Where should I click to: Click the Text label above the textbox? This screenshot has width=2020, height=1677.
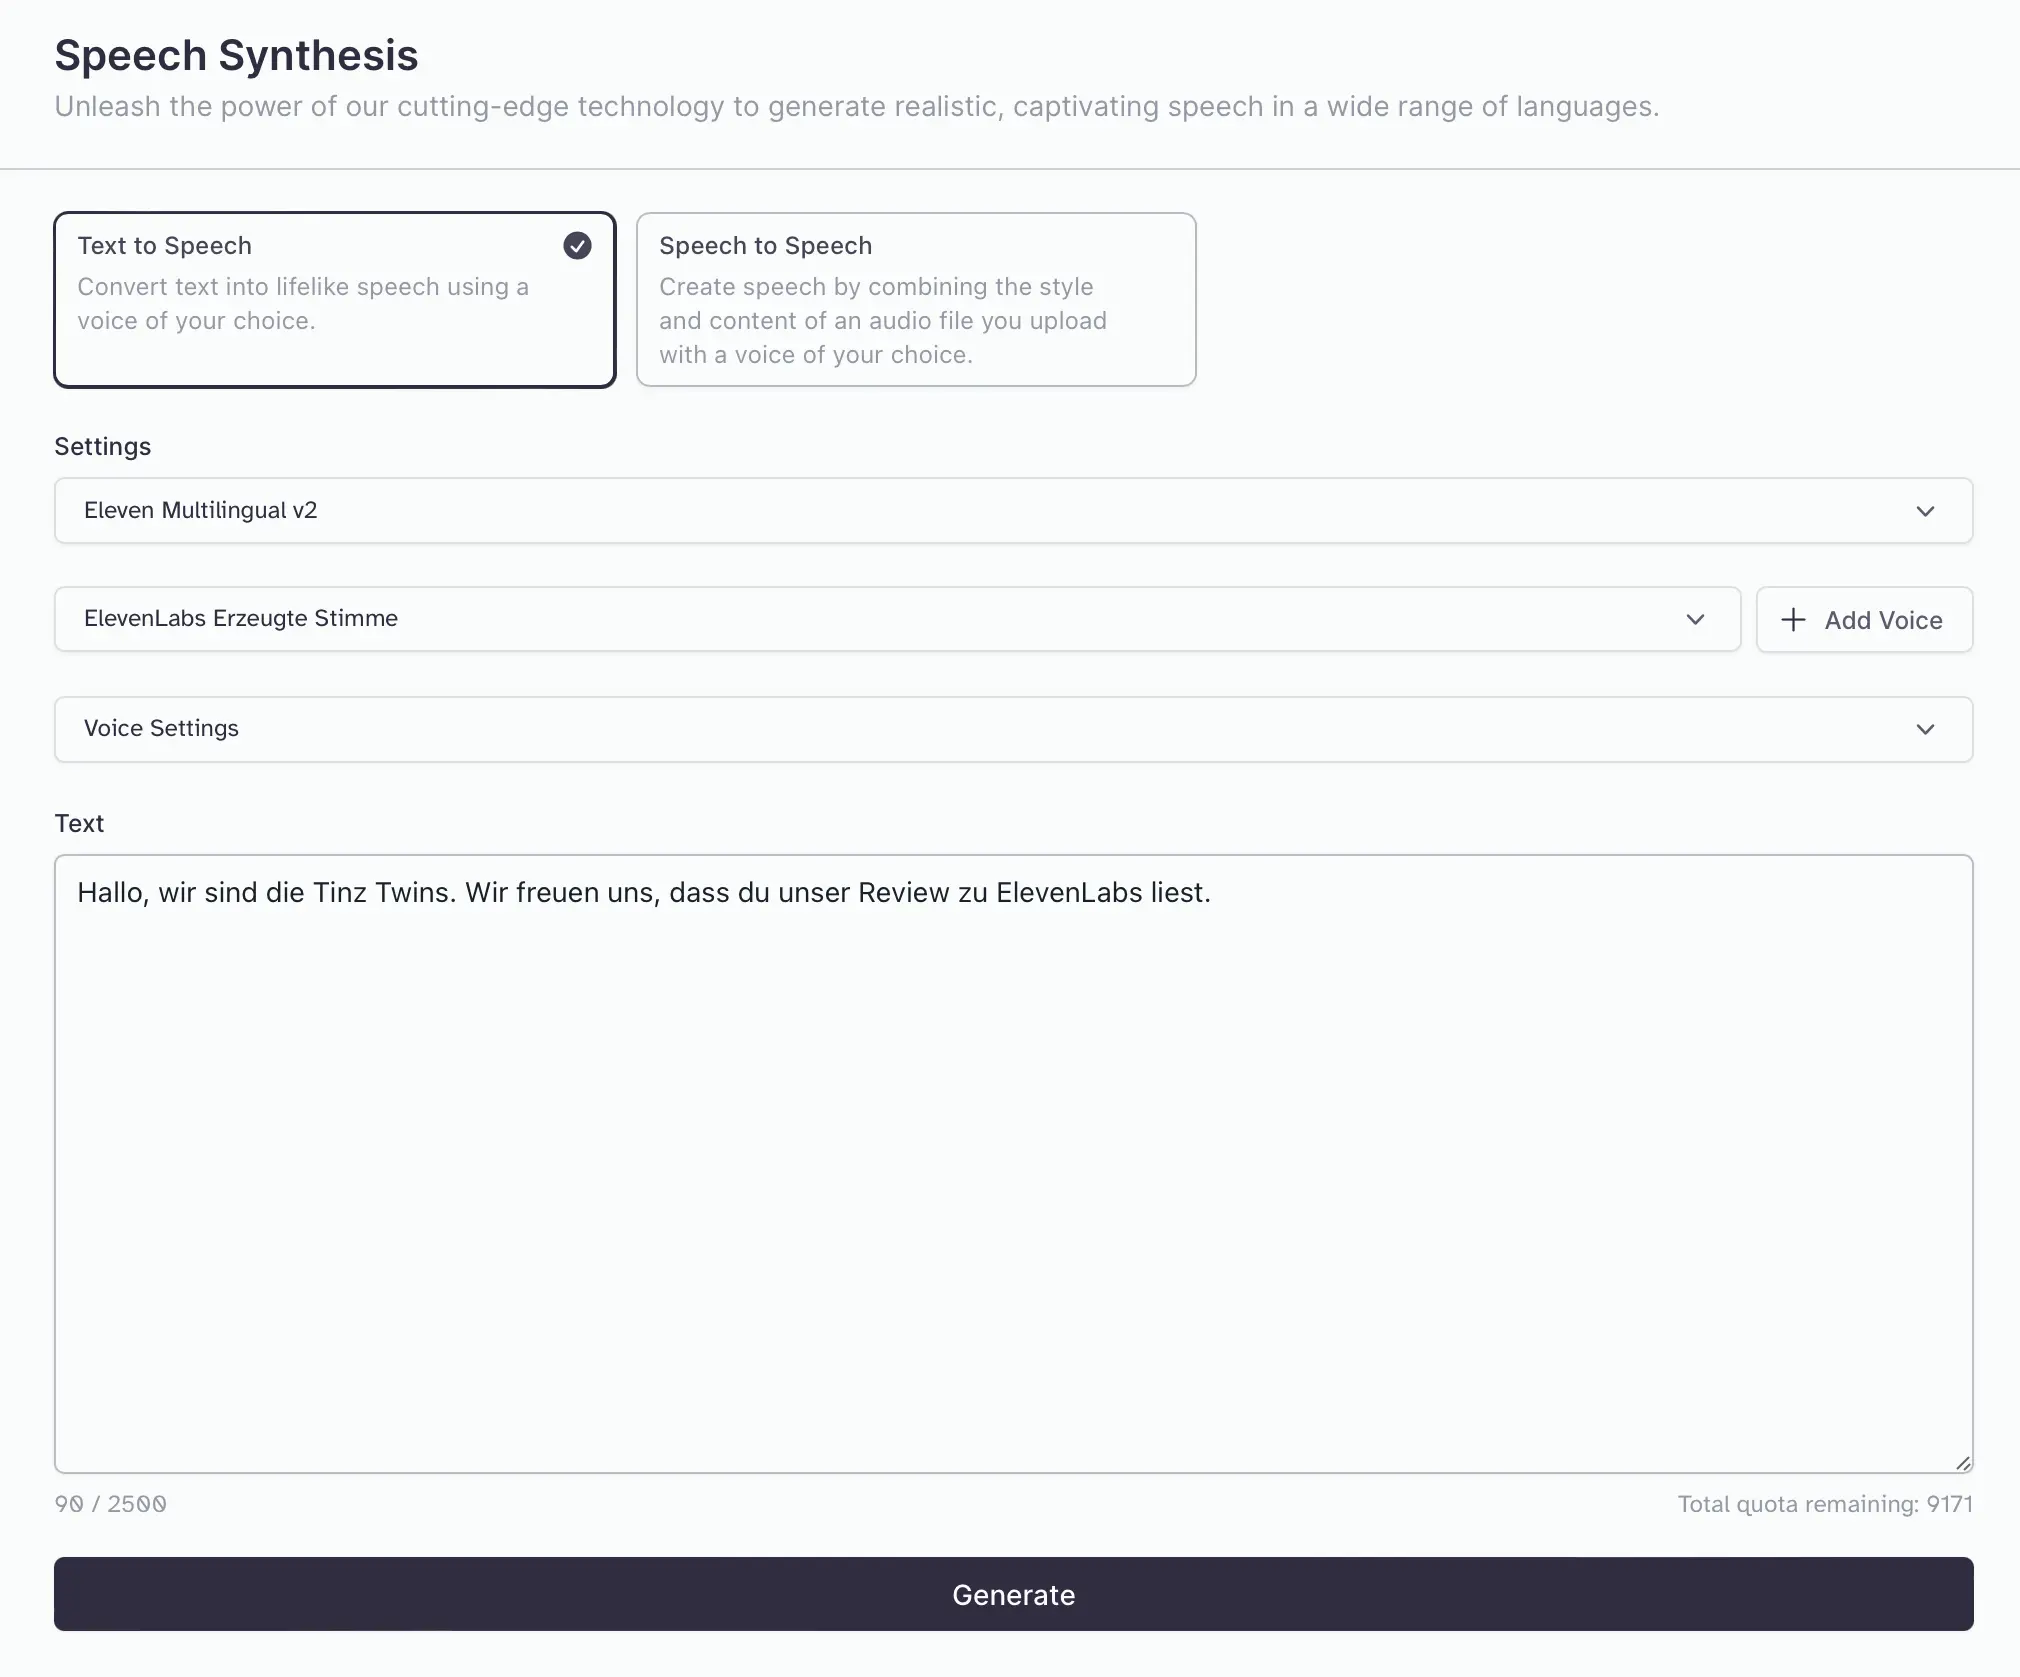tap(79, 823)
